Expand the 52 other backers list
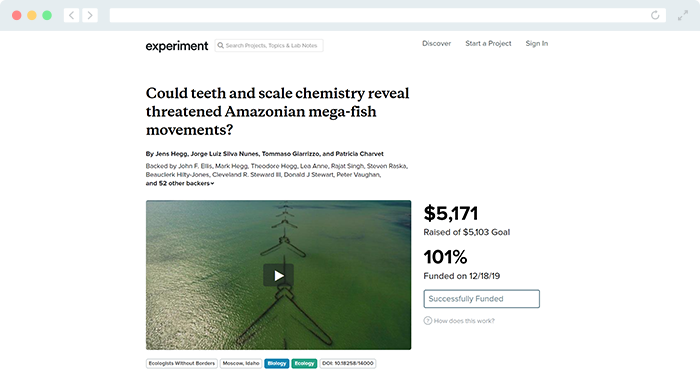The height and width of the screenshot is (375, 700). pyautogui.click(x=180, y=183)
